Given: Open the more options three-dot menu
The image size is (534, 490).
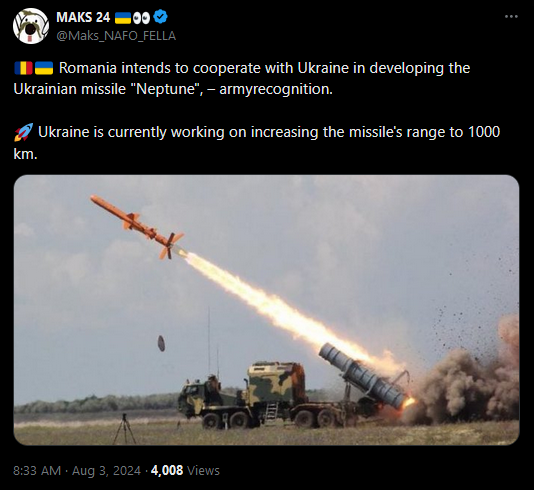Looking at the screenshot, I should tap(511, 16).
